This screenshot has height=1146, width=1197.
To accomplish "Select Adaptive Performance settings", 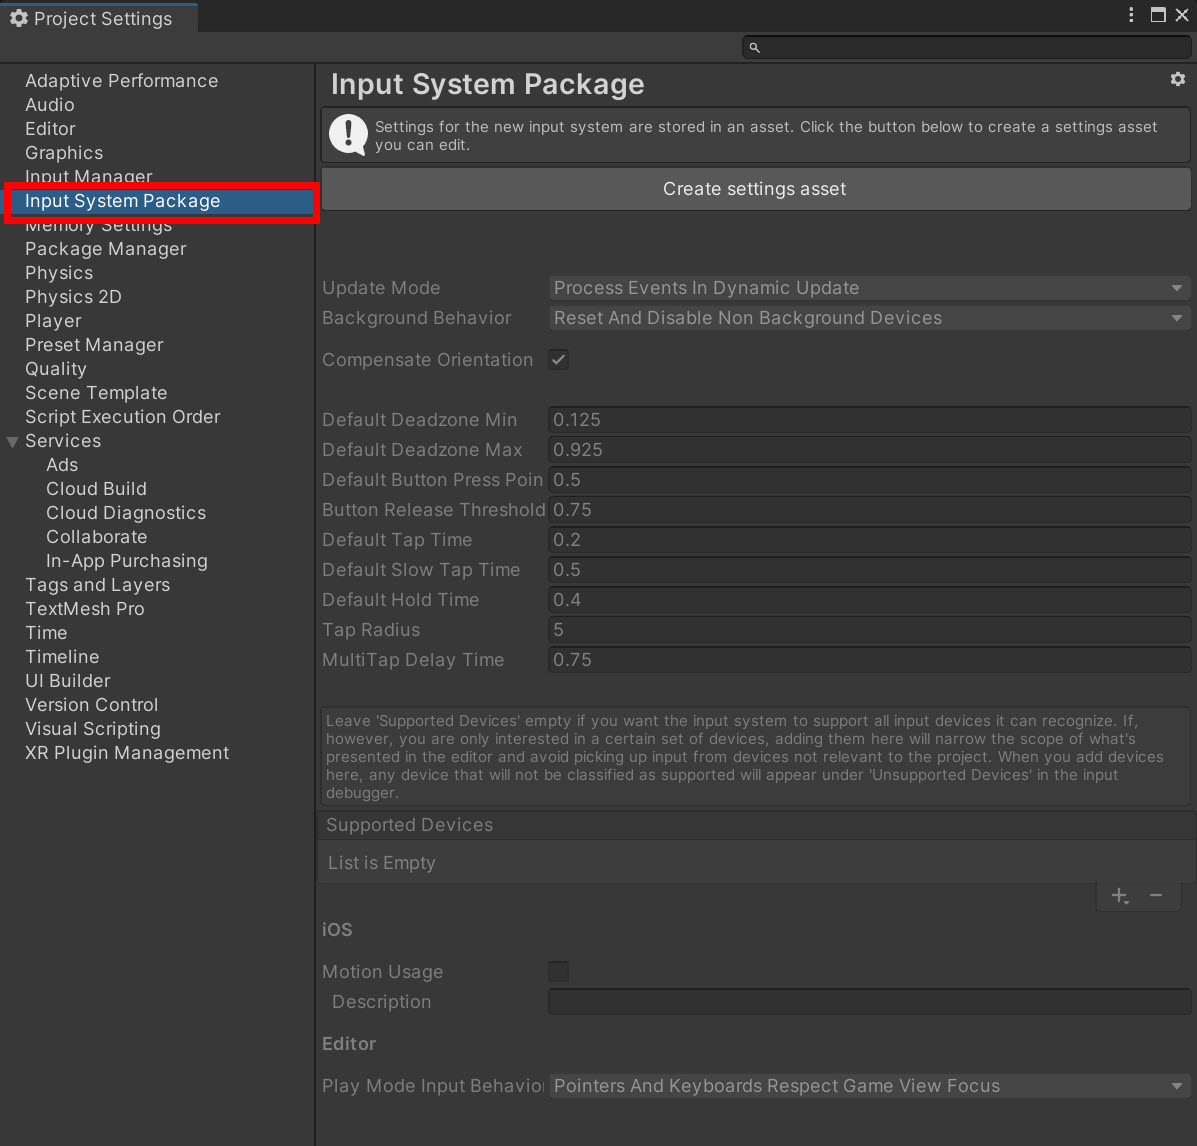I will [x=121, y=81].
